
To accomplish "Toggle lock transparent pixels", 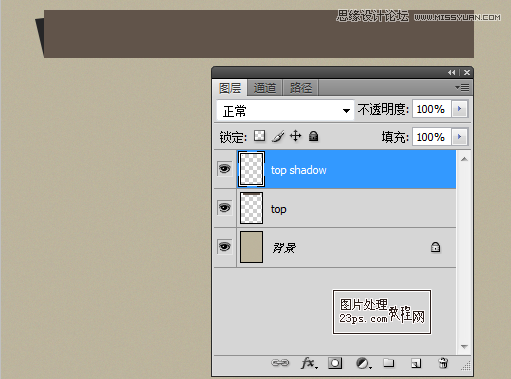I will coord(259,136).
